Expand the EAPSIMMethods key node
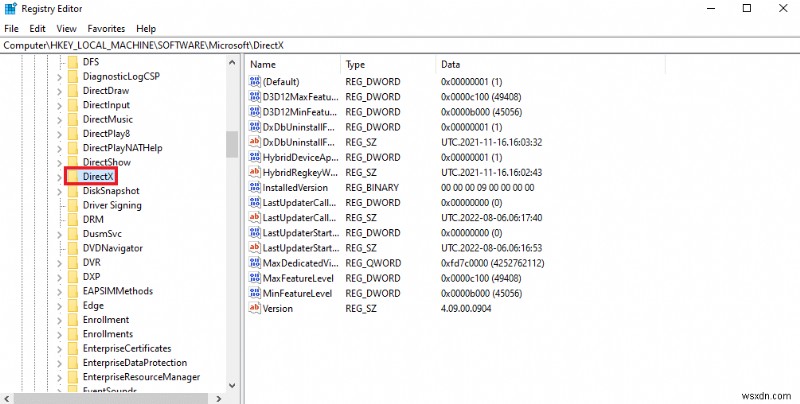Viewport: 800px width, 404px height. click(x=59, y=292)
